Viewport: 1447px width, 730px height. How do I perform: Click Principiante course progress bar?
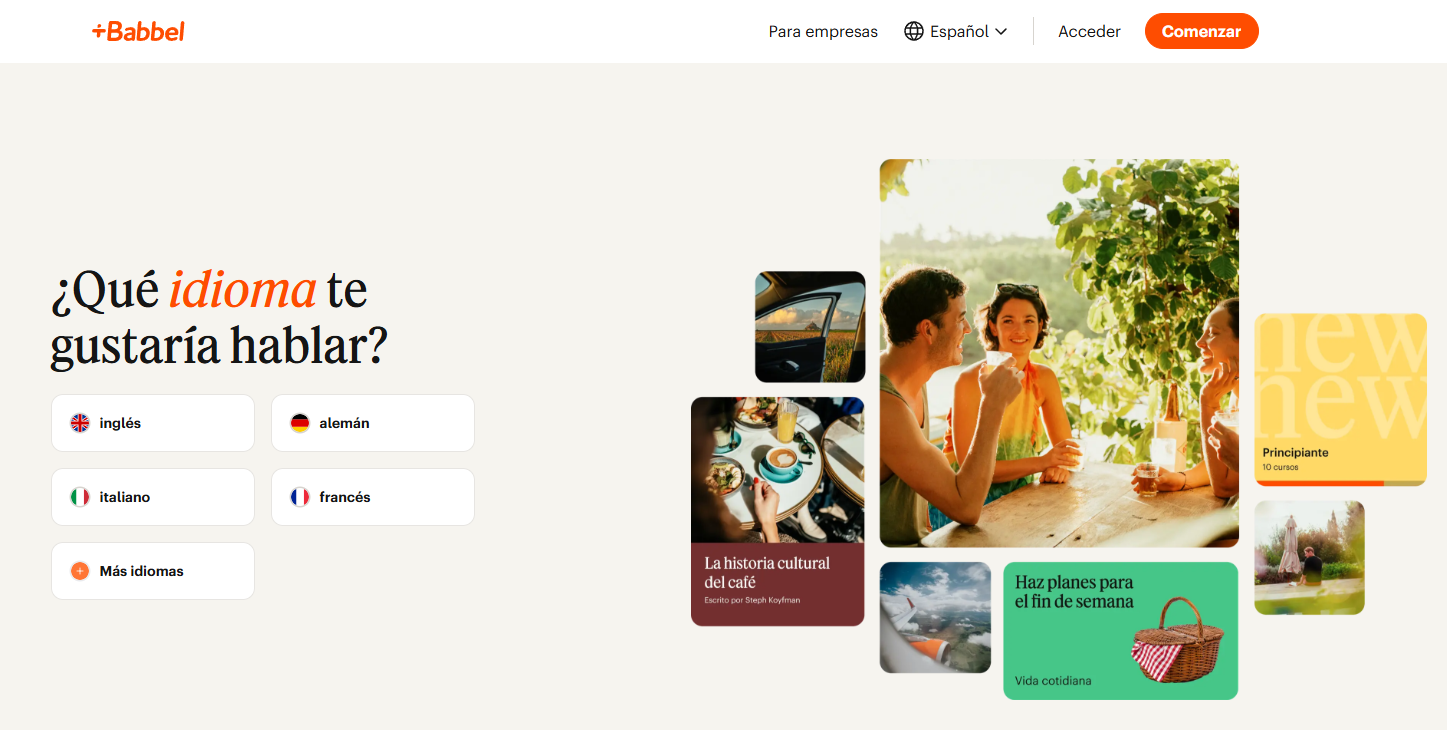(x=1340, y=483)
